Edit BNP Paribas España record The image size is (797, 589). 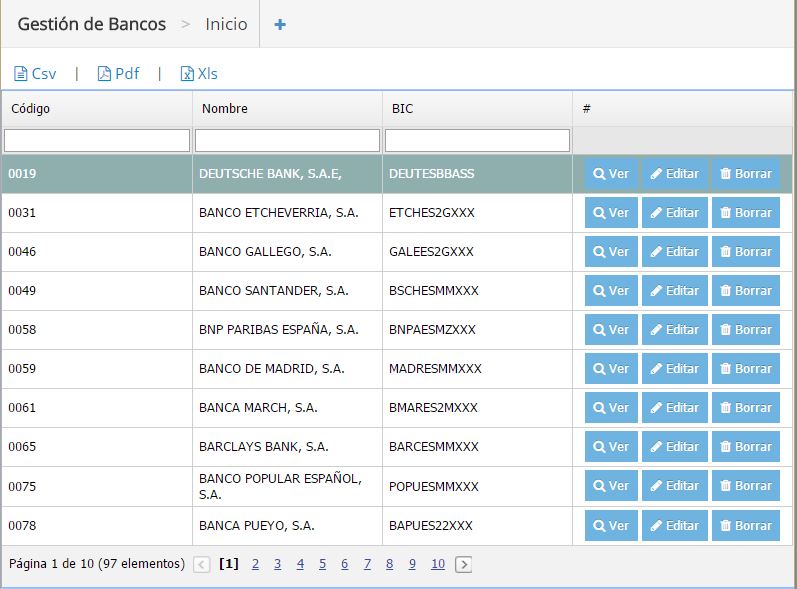[x=675, y=329]
